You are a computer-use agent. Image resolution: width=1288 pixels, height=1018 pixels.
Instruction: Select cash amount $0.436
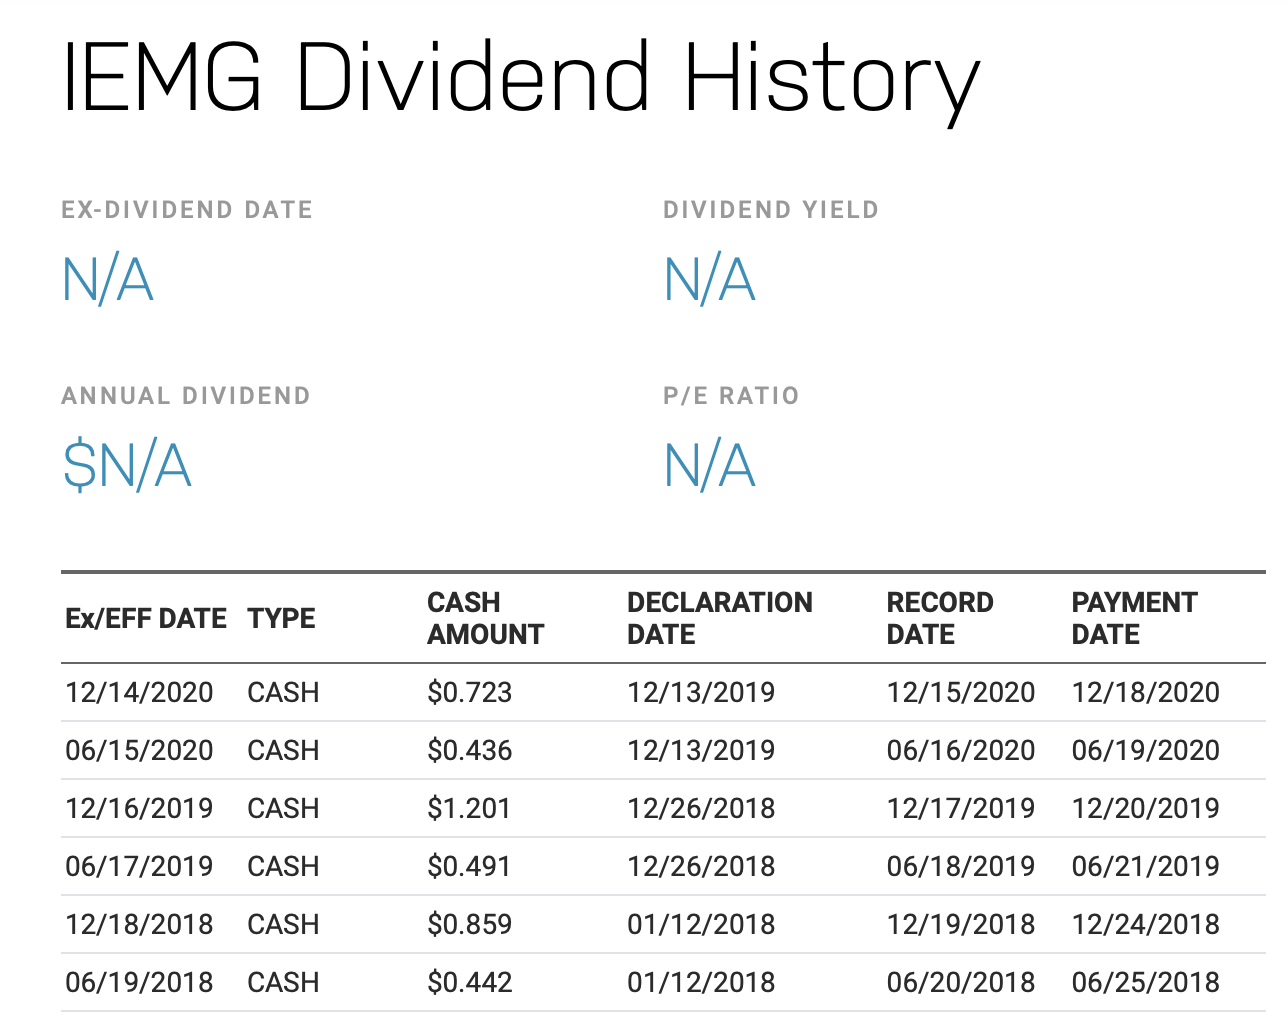469,750
